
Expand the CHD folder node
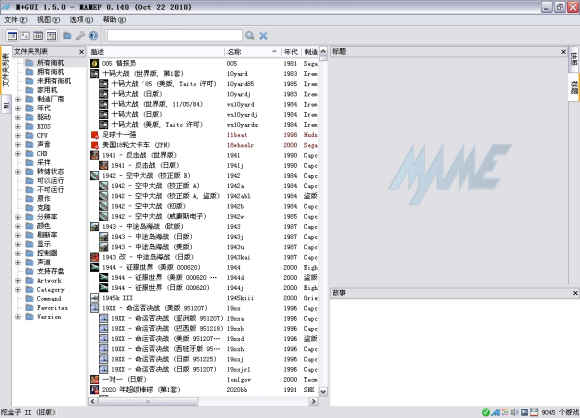(18, 154)
